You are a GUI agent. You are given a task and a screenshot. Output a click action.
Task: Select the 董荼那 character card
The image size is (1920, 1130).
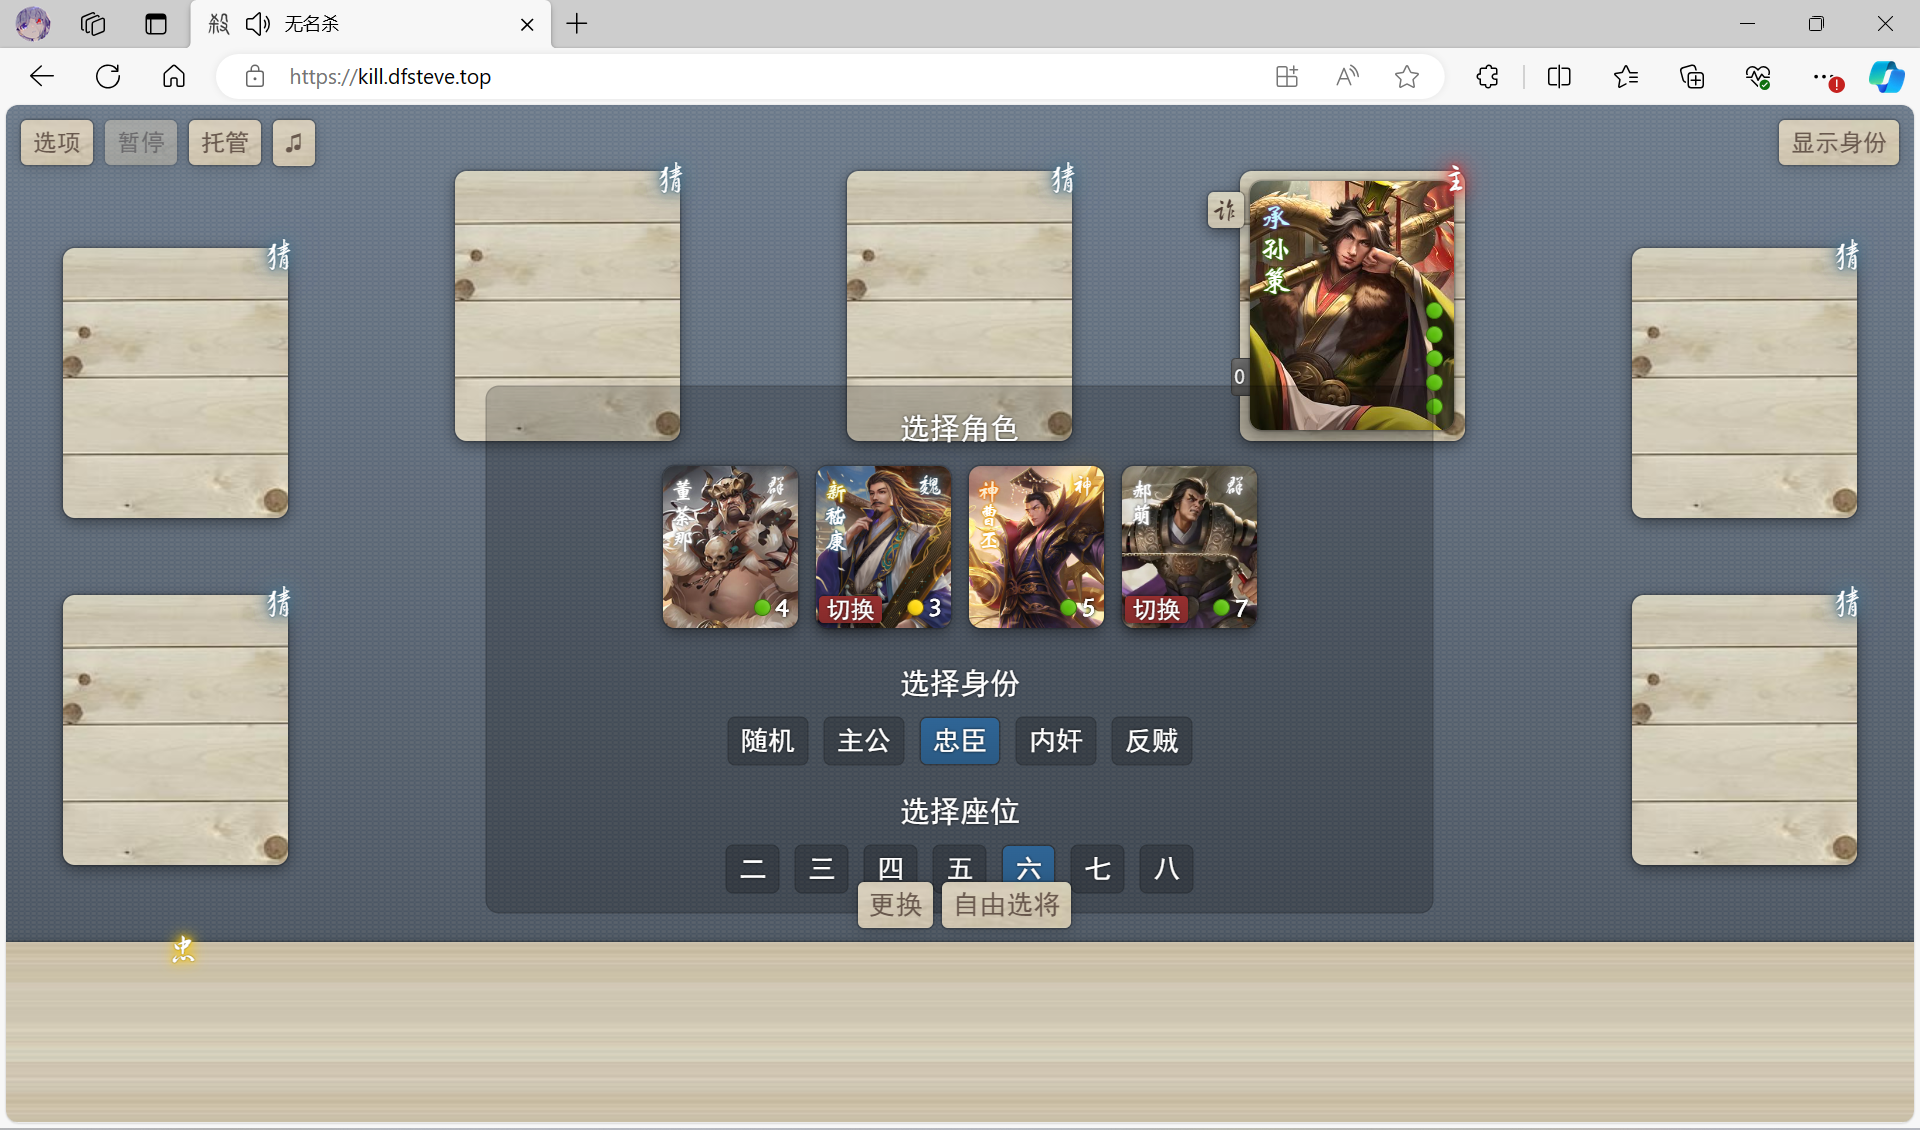pos(730,547)
